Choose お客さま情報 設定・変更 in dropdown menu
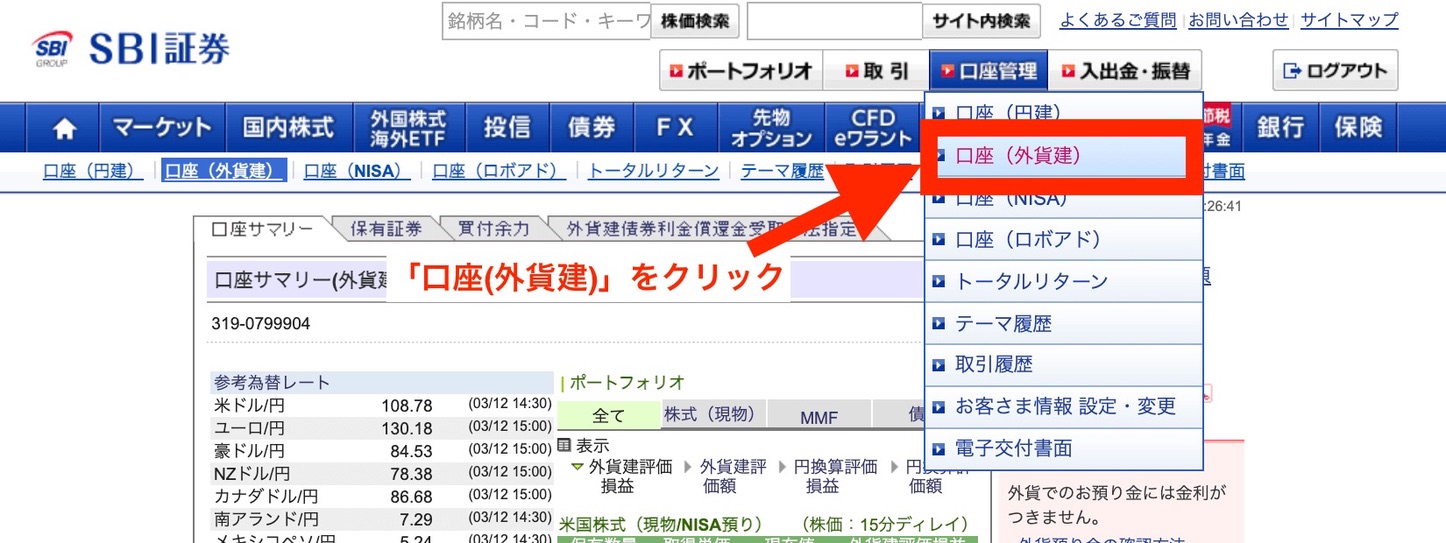Viewport: 1446px width, 543px height. (1064, 407)
